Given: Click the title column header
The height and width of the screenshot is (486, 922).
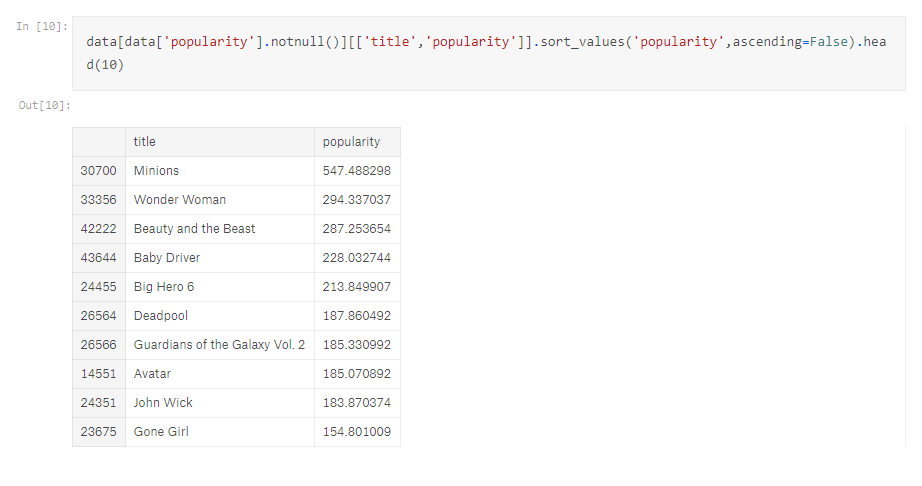Looking at the screenshot, I should point(220,142).
